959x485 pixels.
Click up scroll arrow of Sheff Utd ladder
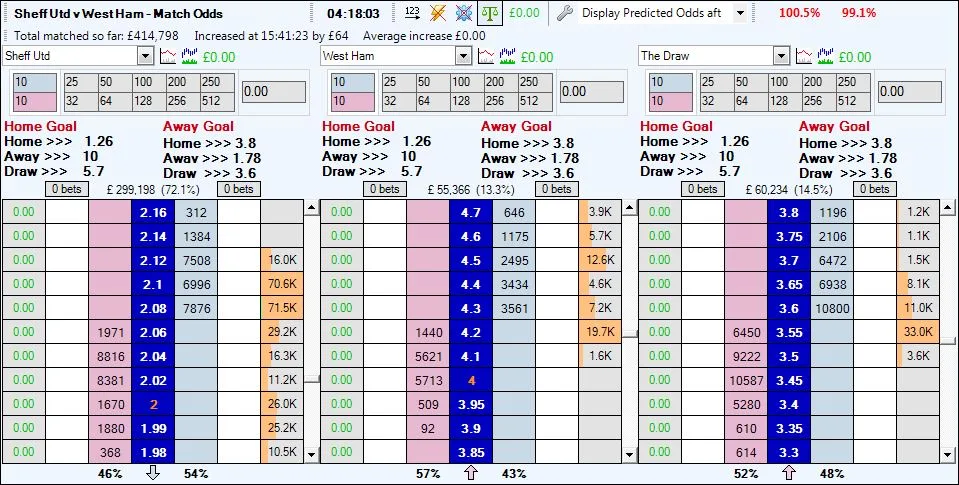[x=311, y=209]
